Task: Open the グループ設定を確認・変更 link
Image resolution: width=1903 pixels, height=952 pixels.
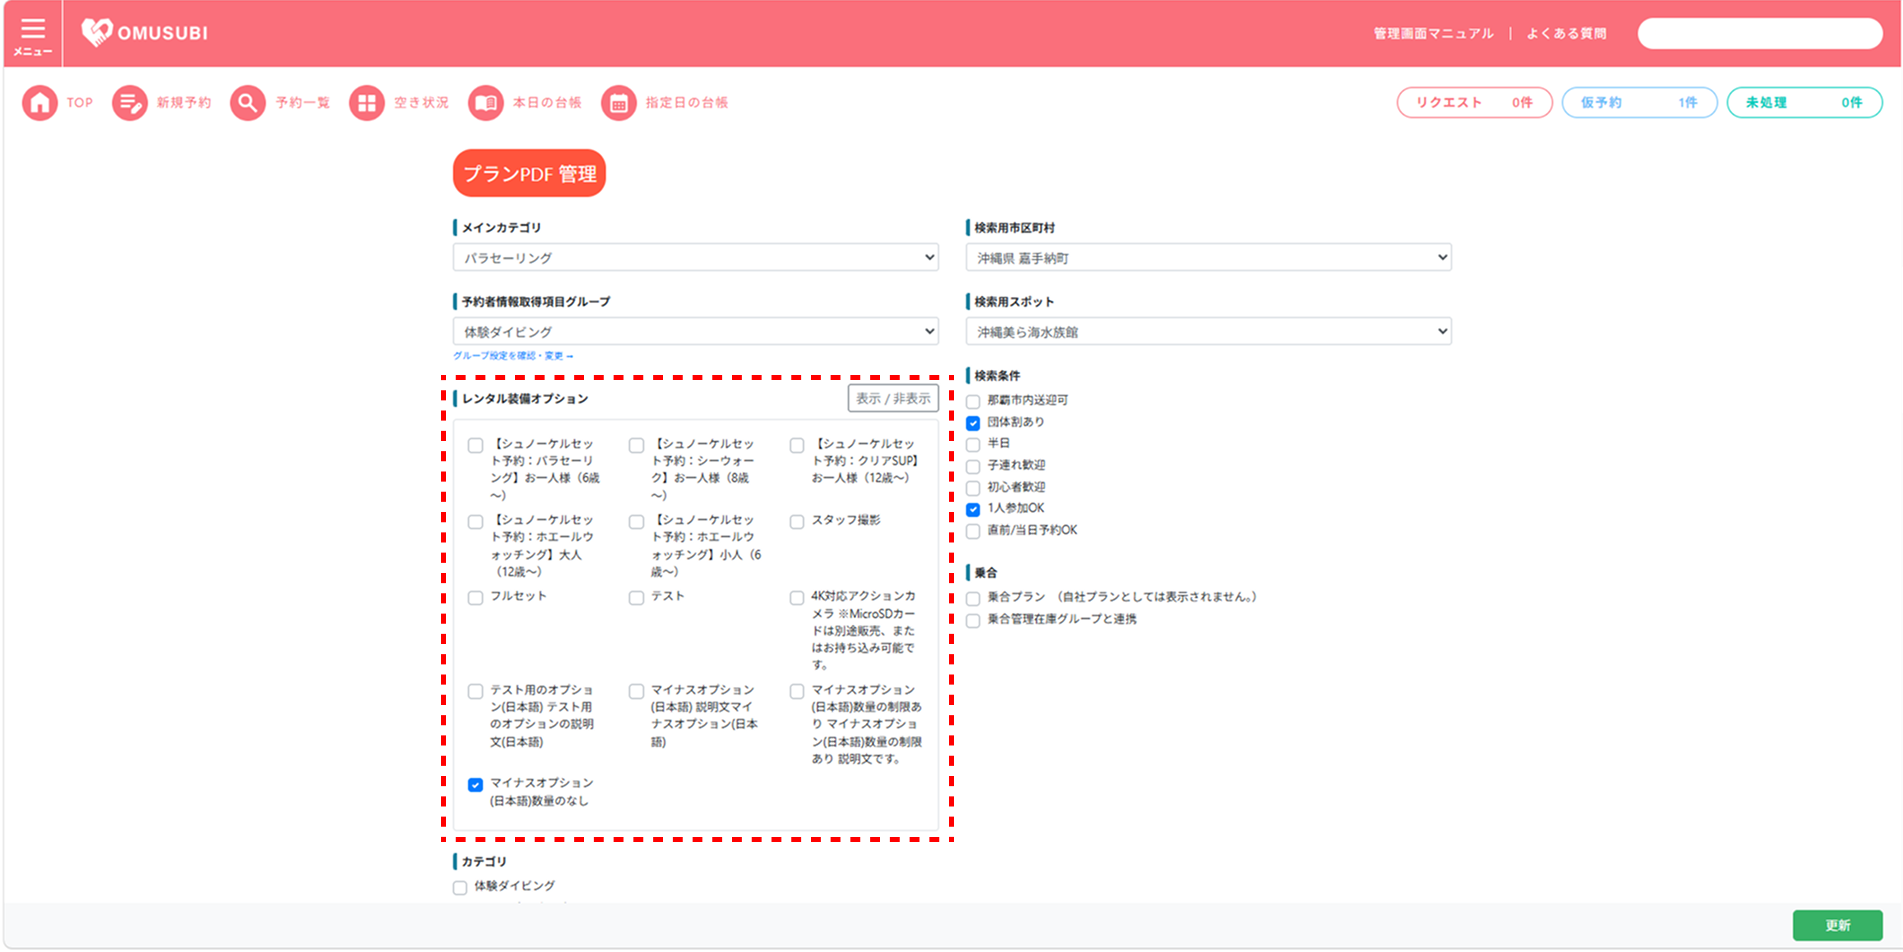Action: click(513, 356)
